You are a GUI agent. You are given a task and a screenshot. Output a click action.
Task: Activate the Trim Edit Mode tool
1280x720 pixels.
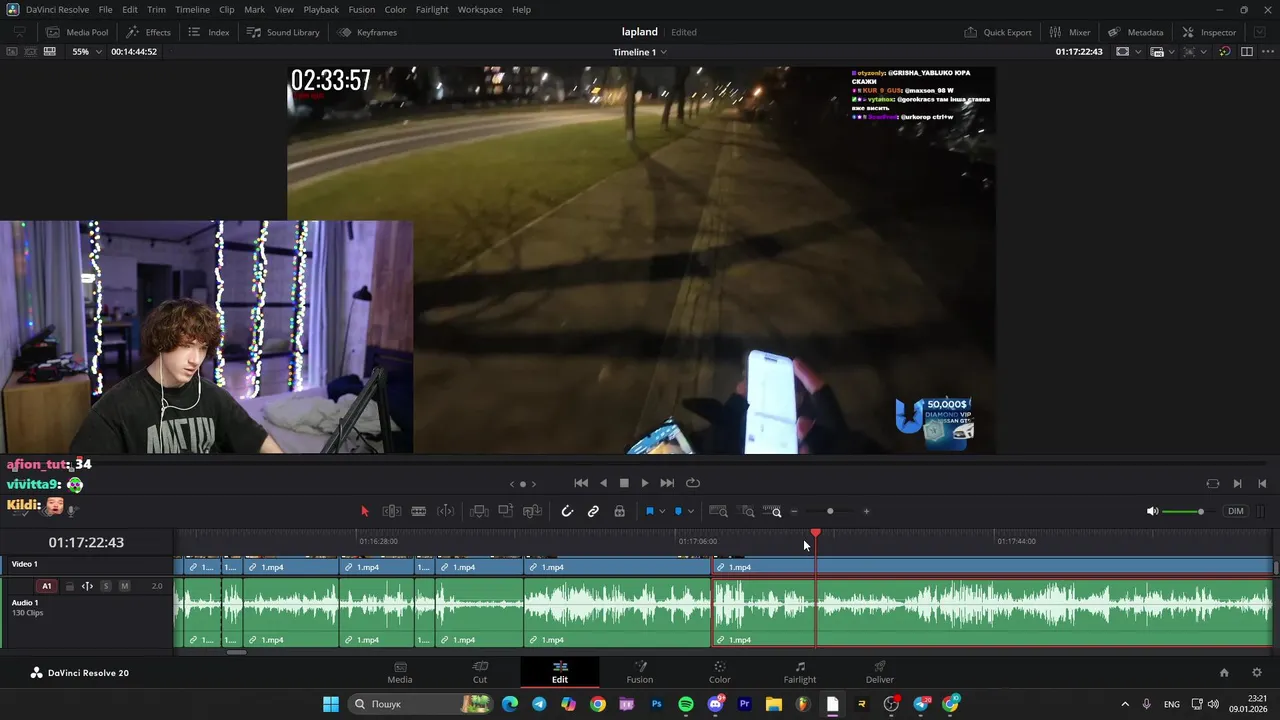point(392,511)
